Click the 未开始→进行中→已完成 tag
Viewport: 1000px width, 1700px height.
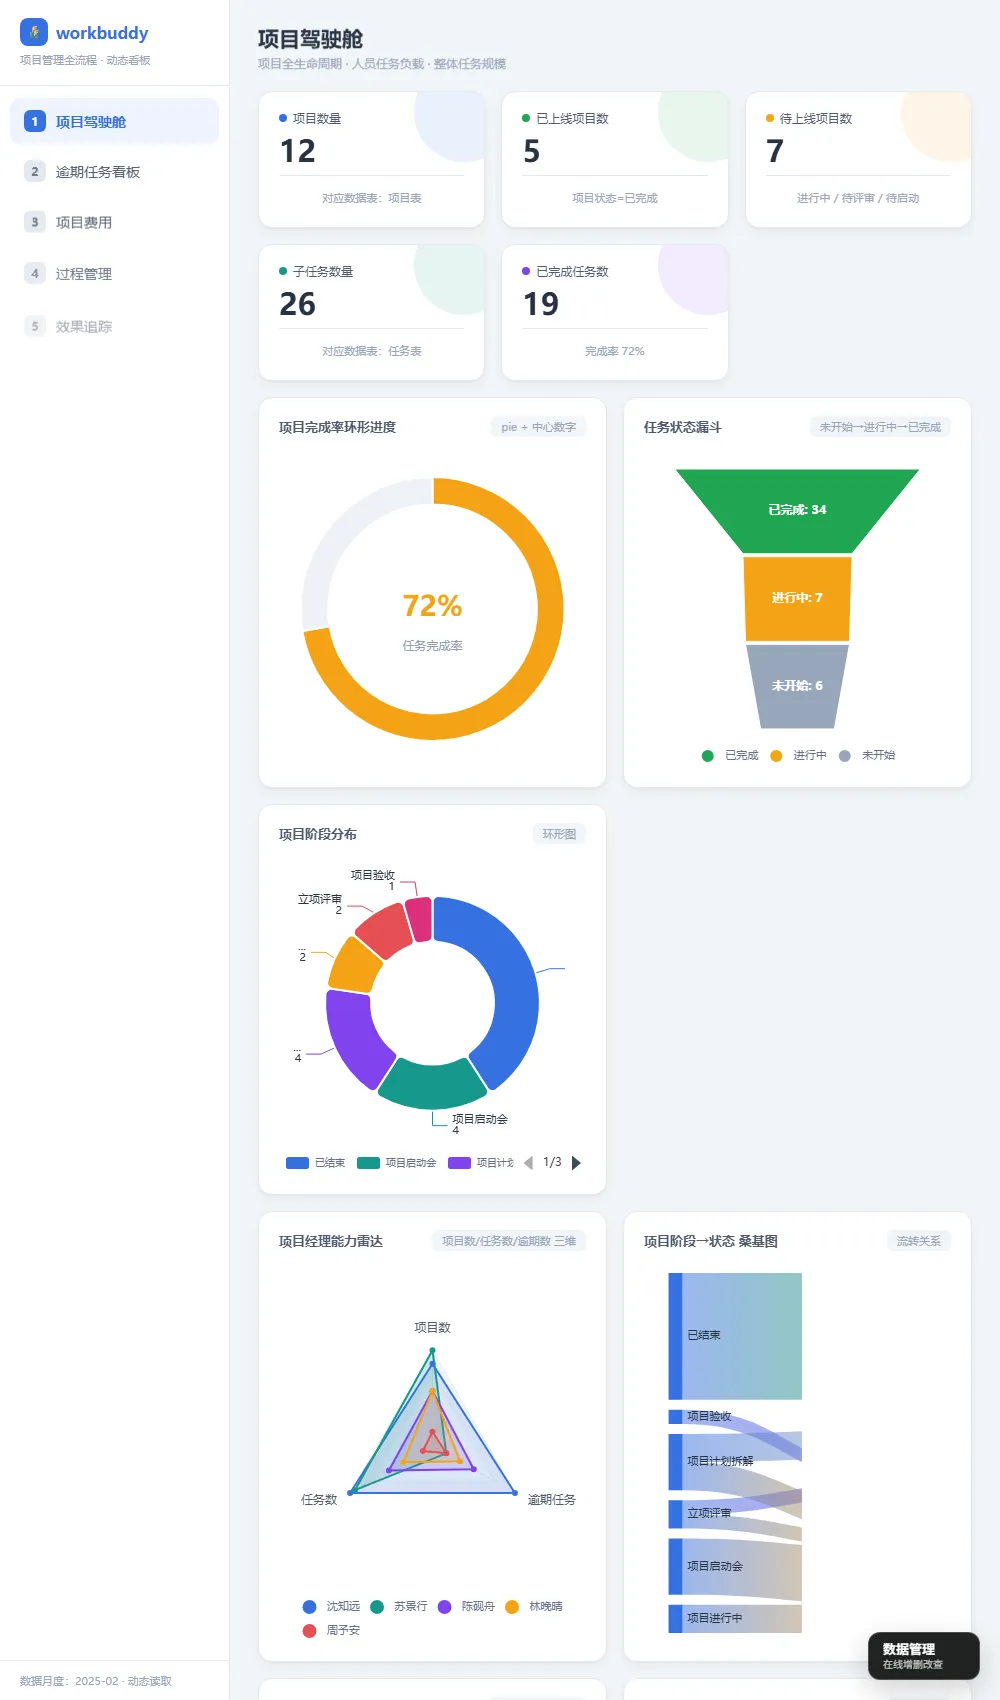(x=880, y=427)
